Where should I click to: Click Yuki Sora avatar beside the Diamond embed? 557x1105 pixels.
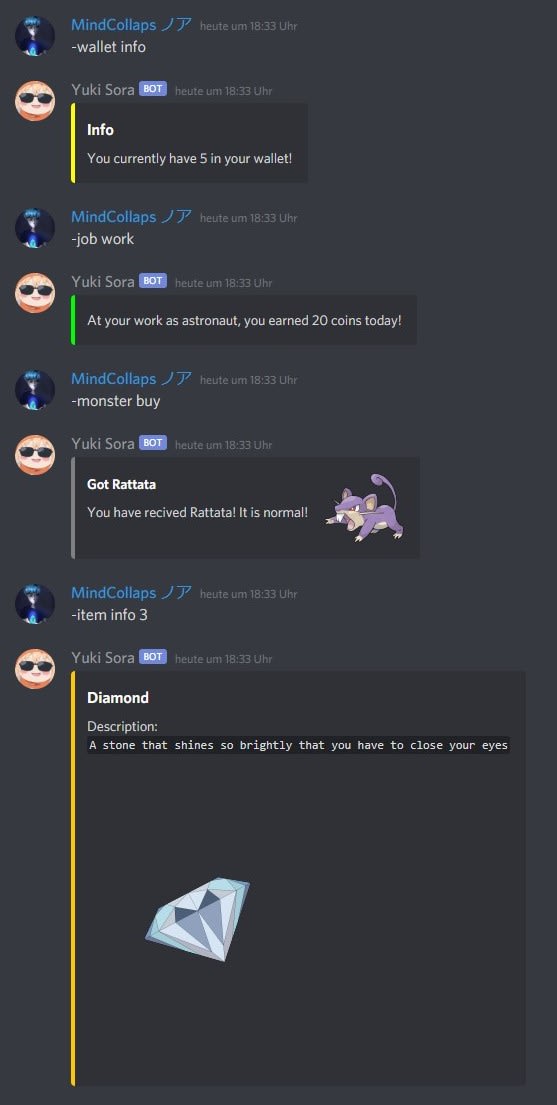click(x=35, y=669)
